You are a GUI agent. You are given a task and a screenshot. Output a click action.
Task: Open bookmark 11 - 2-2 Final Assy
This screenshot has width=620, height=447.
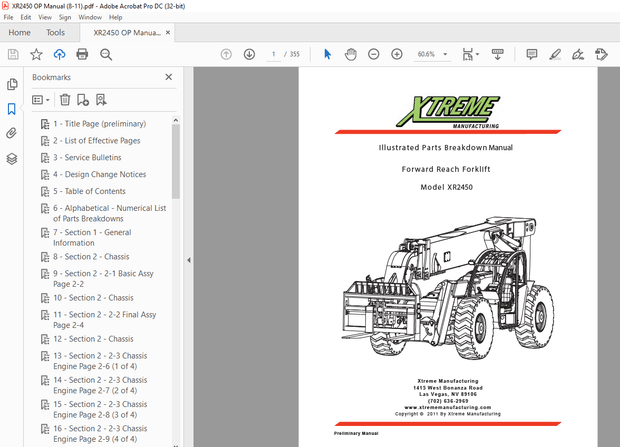(104, 320)
